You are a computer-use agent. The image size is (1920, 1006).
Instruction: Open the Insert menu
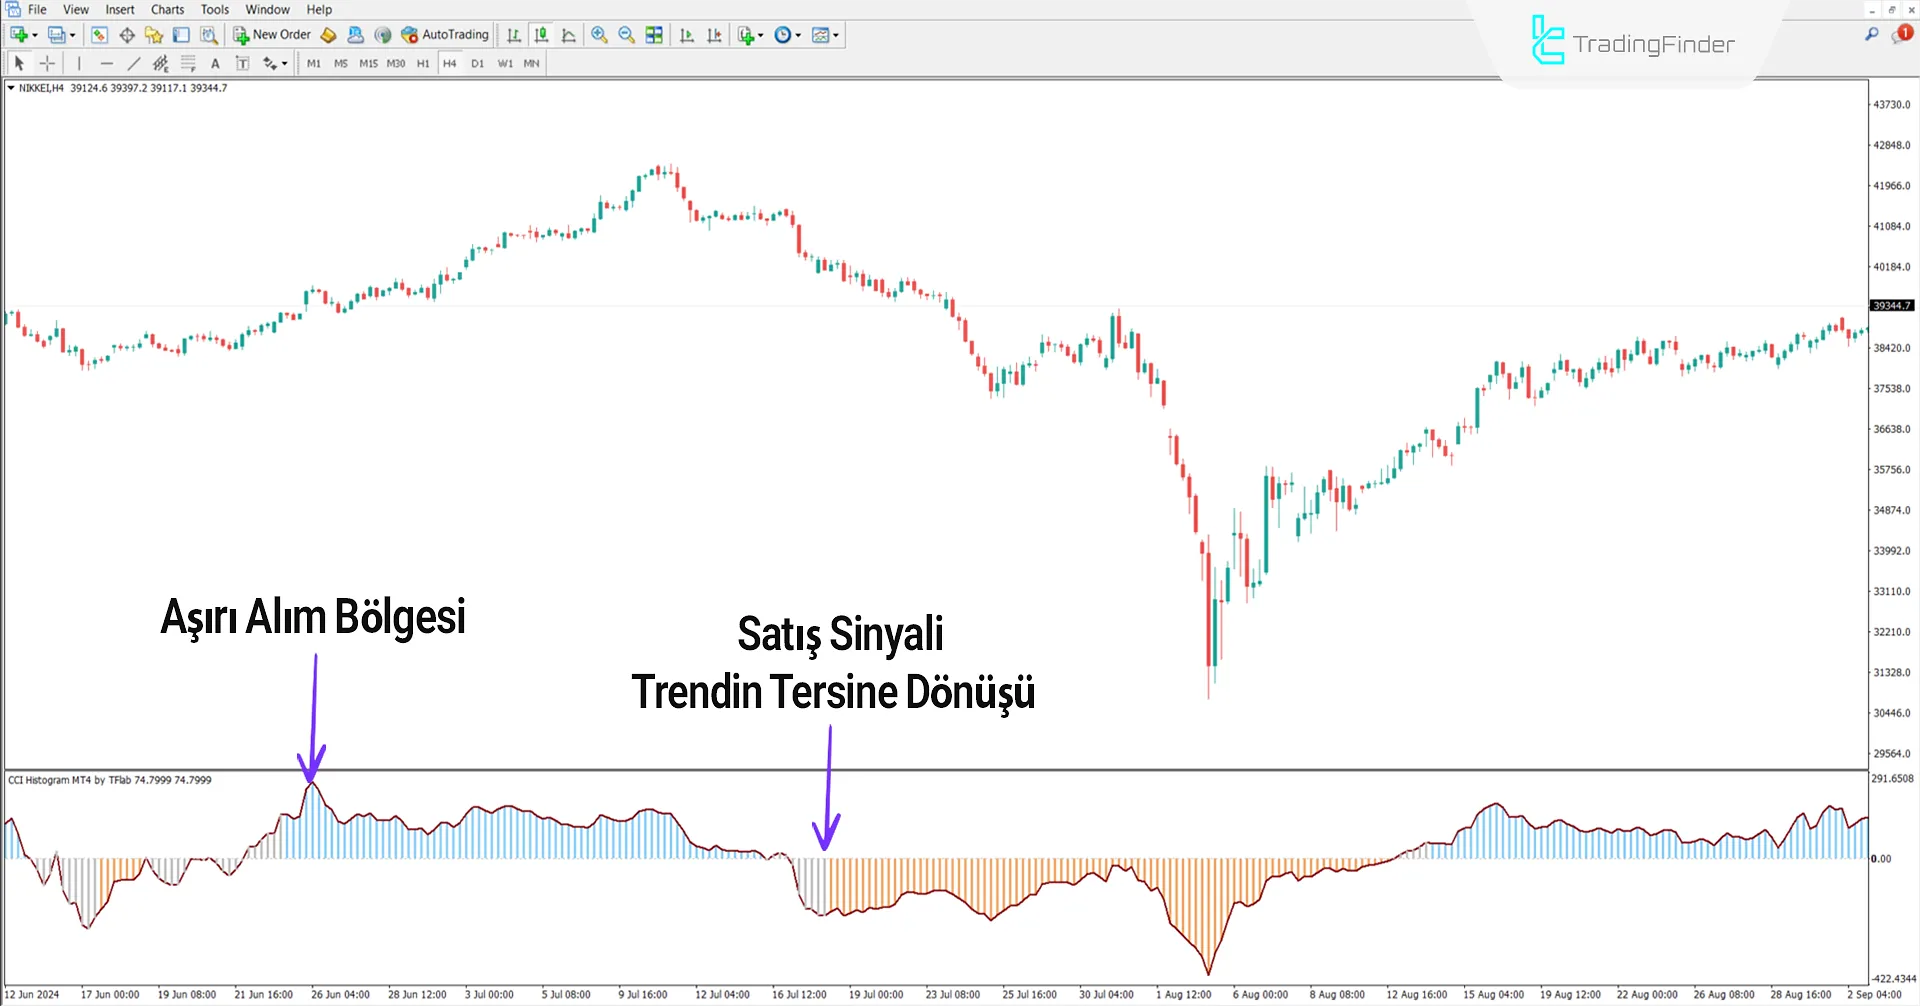[119, 10]
